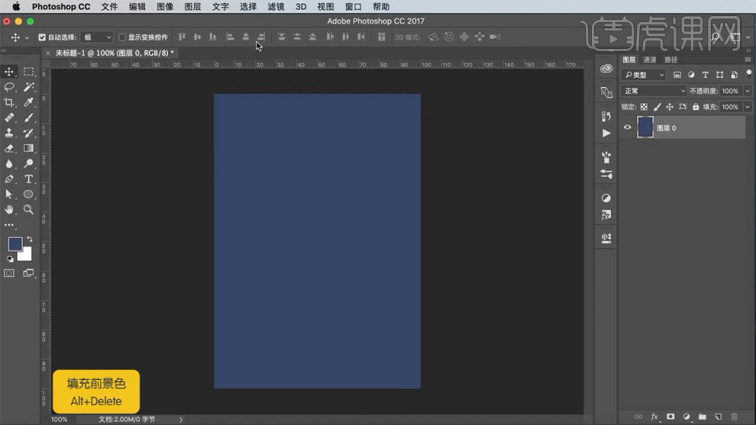Add a layer mask button
Screen dimensions: 756x426
671,417
